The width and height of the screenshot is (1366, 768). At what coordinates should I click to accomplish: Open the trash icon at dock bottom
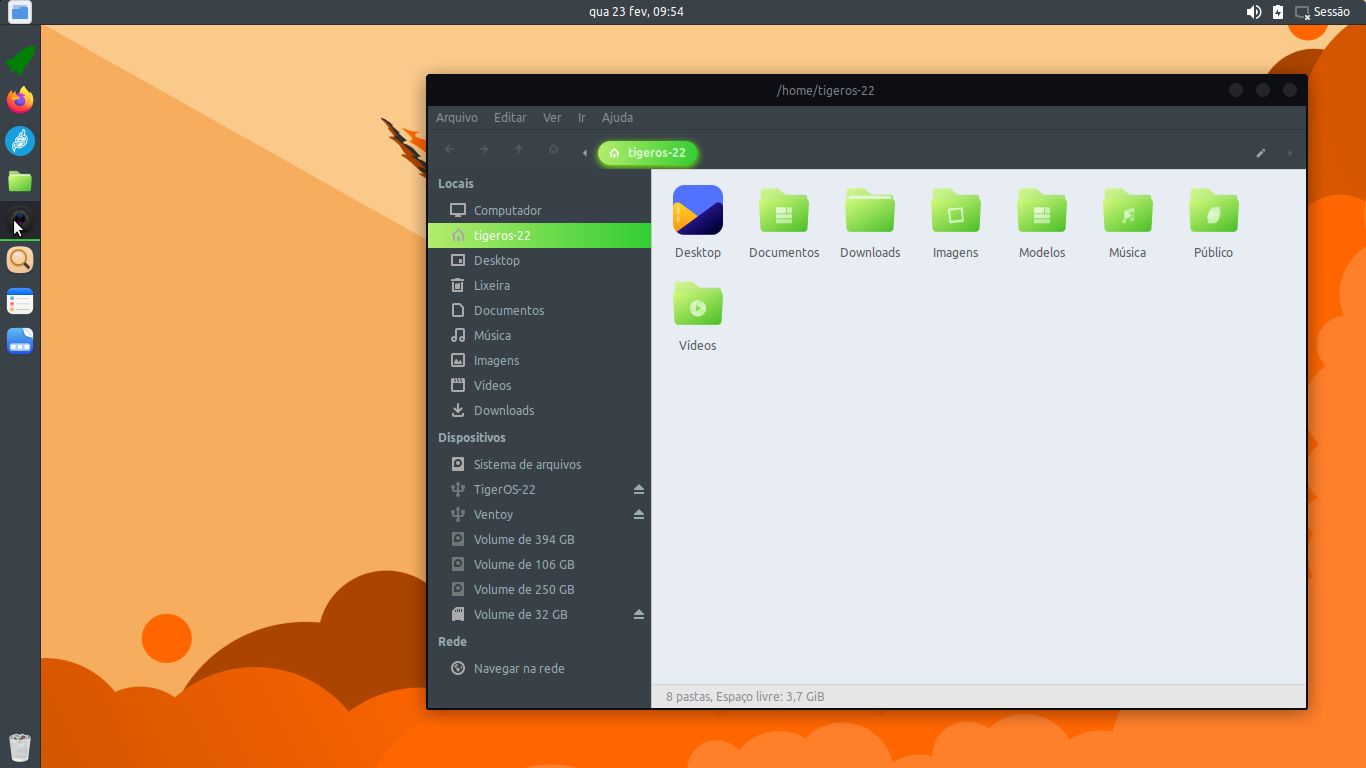tap(20, 747)
